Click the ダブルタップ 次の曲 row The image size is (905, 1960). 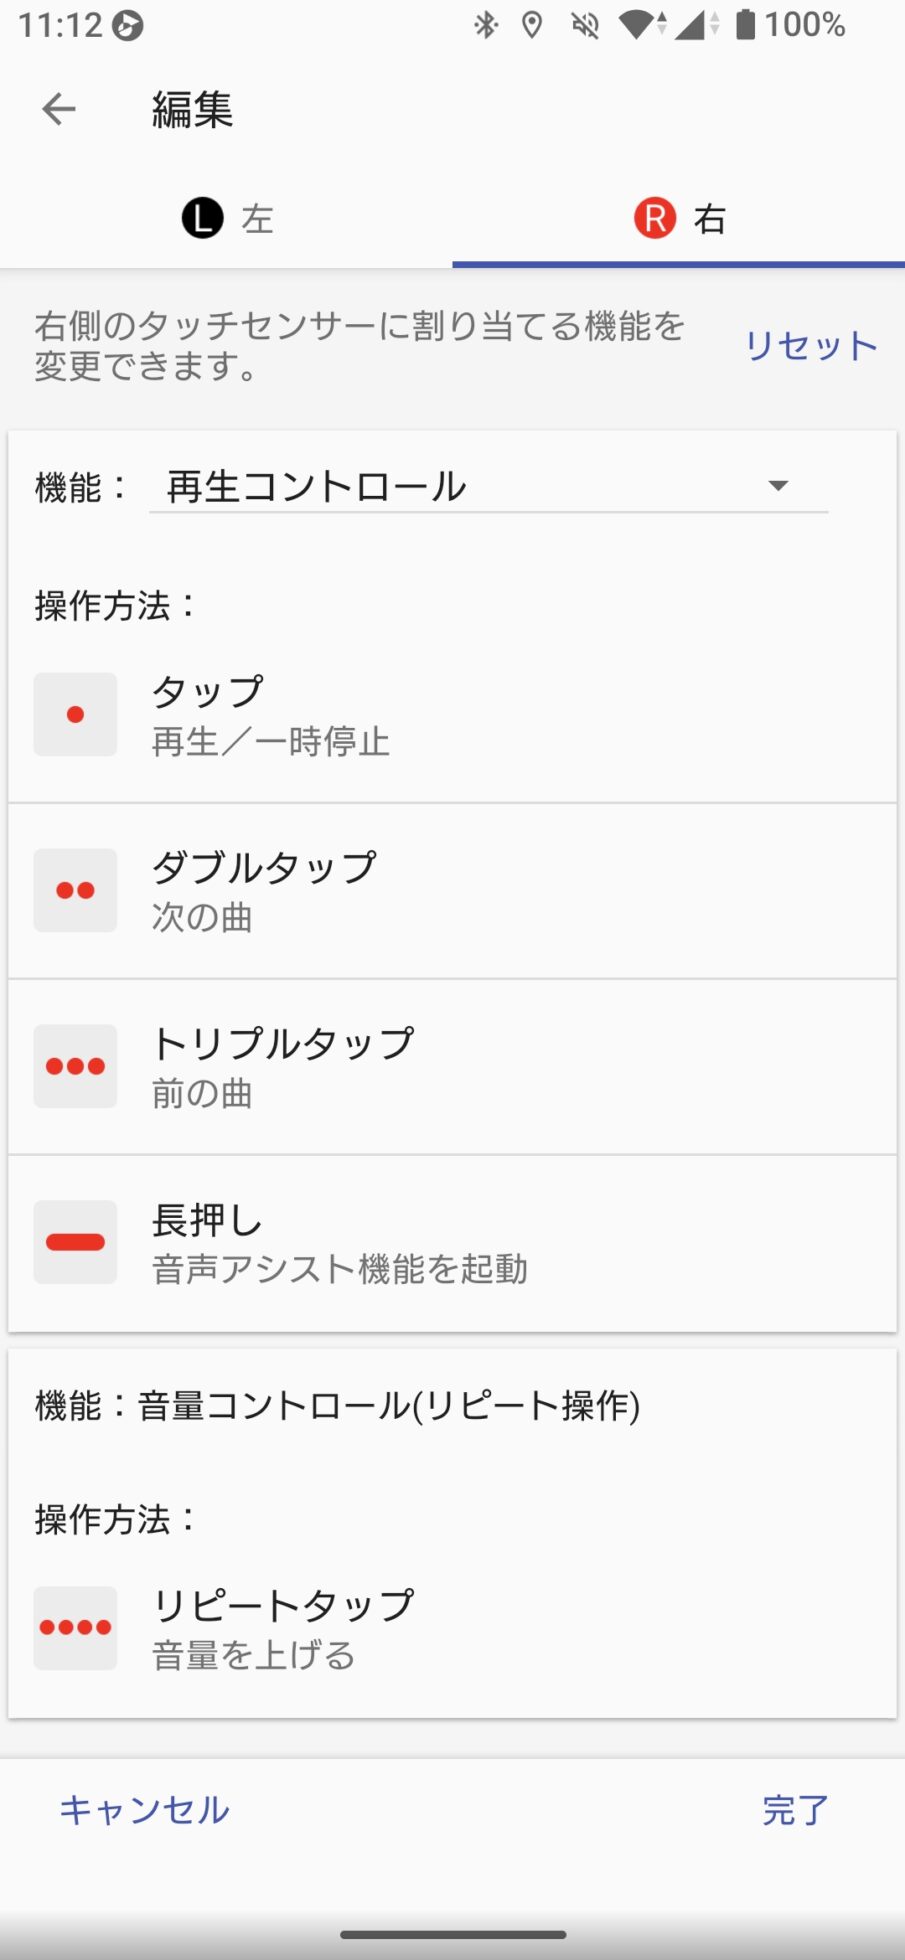pyautogui.click(x=452, y=891)
